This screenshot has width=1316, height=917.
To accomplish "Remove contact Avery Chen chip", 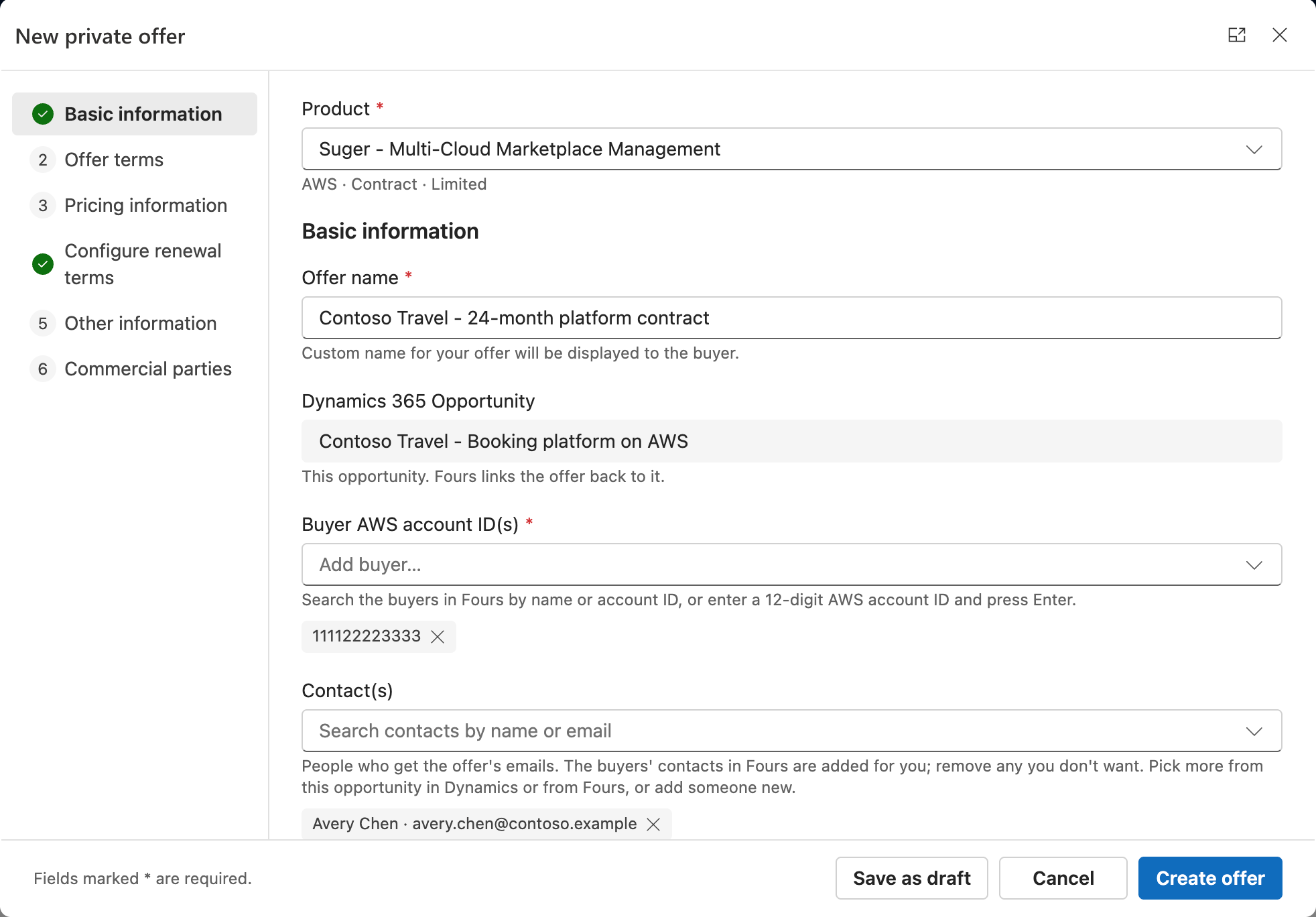I will [653, 824].
